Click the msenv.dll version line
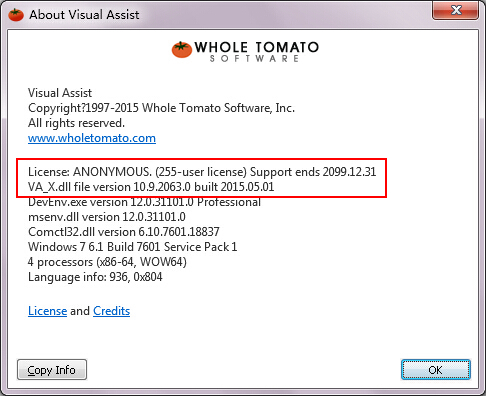Viewport: 486px width, 396px height. [x=107, y=217]
